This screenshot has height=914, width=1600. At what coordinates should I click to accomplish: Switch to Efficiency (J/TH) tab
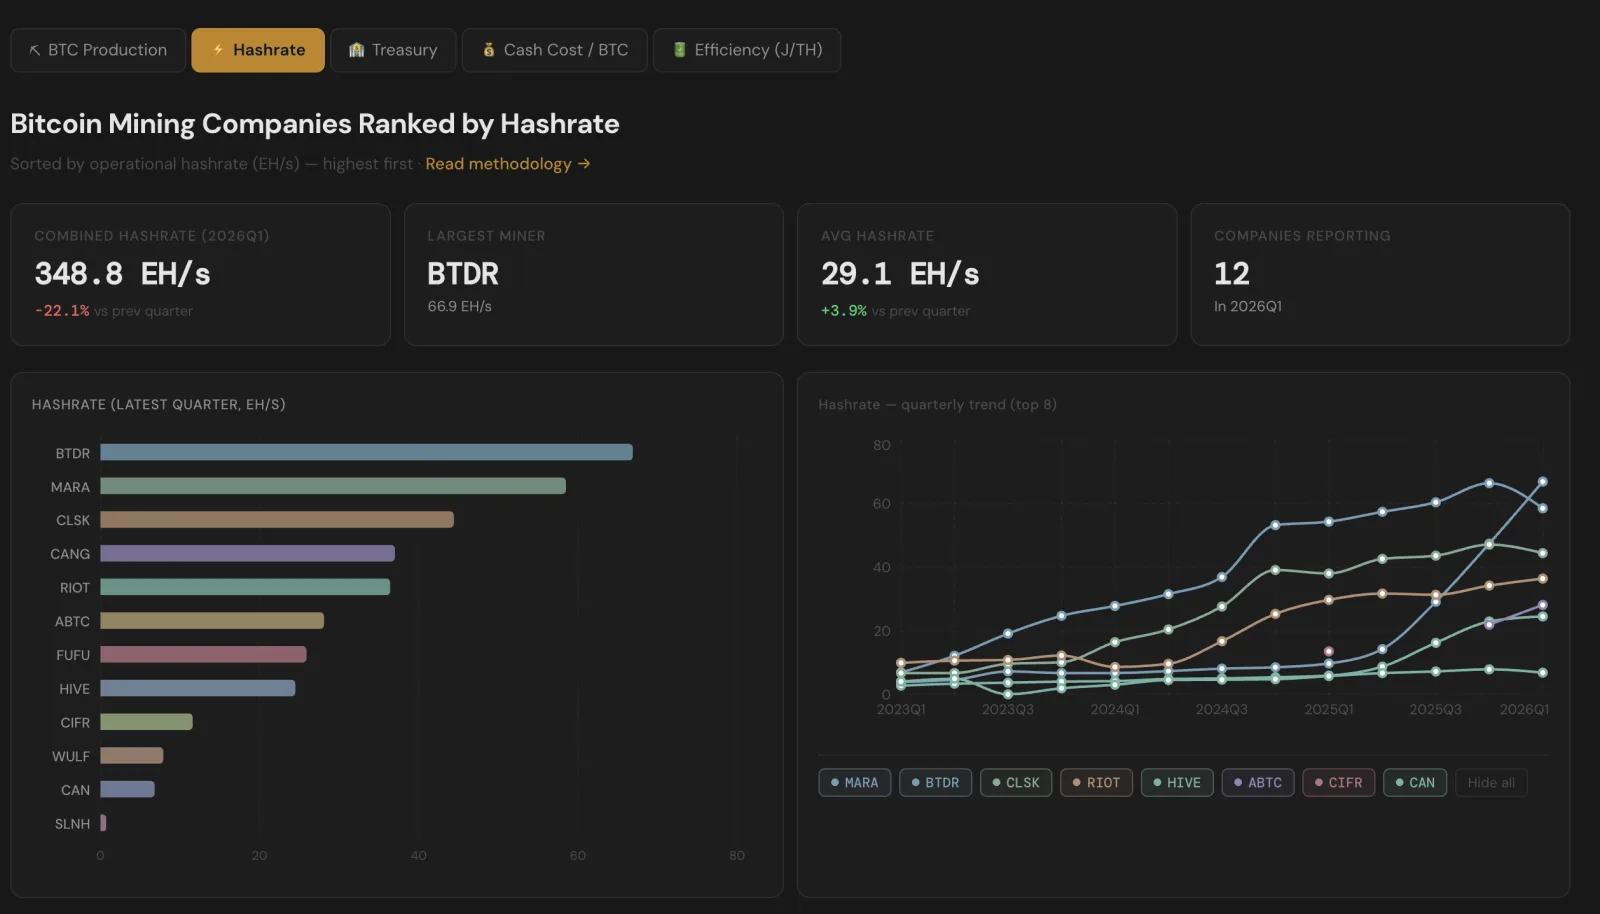747,50
